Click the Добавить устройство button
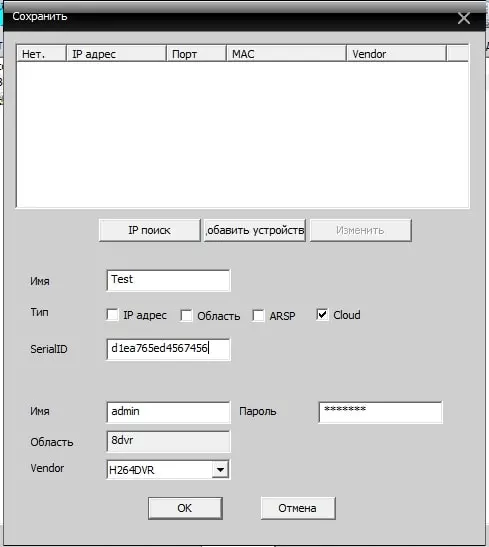 [255, 230]
